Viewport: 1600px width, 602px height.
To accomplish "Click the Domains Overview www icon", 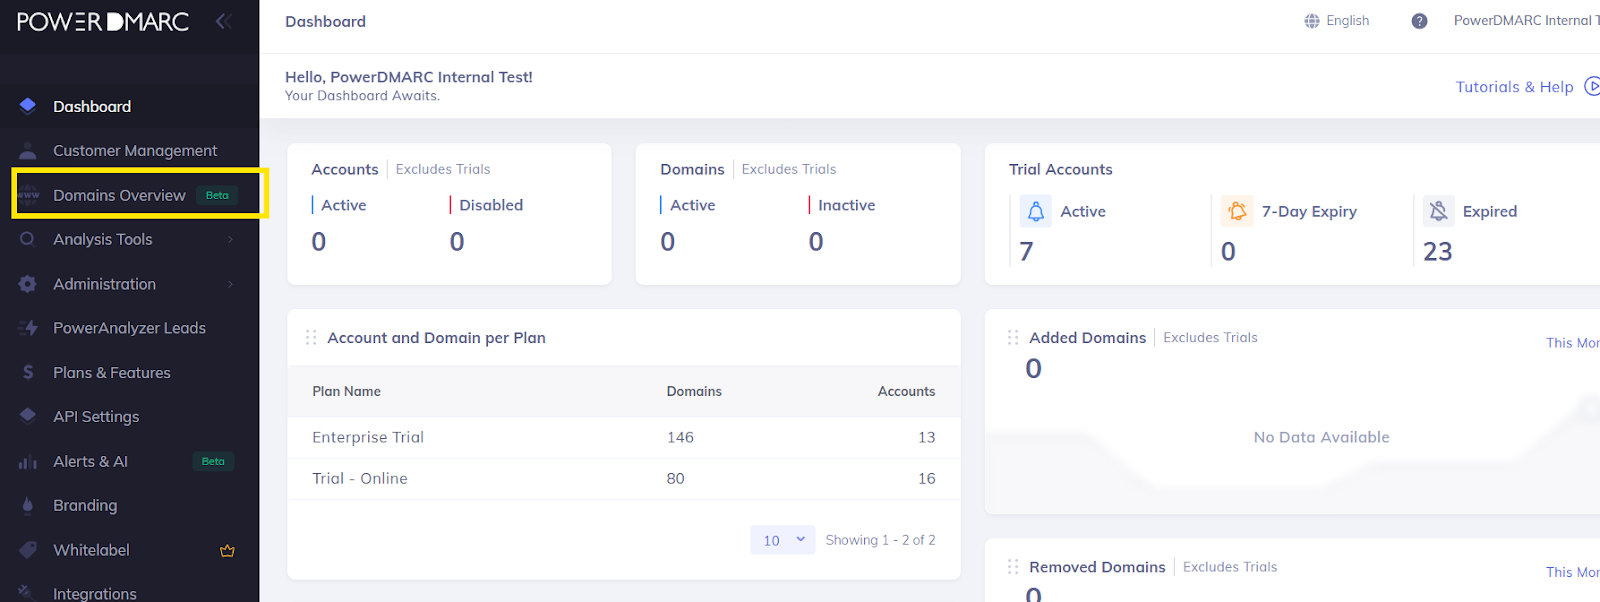I will pos(28,195).
